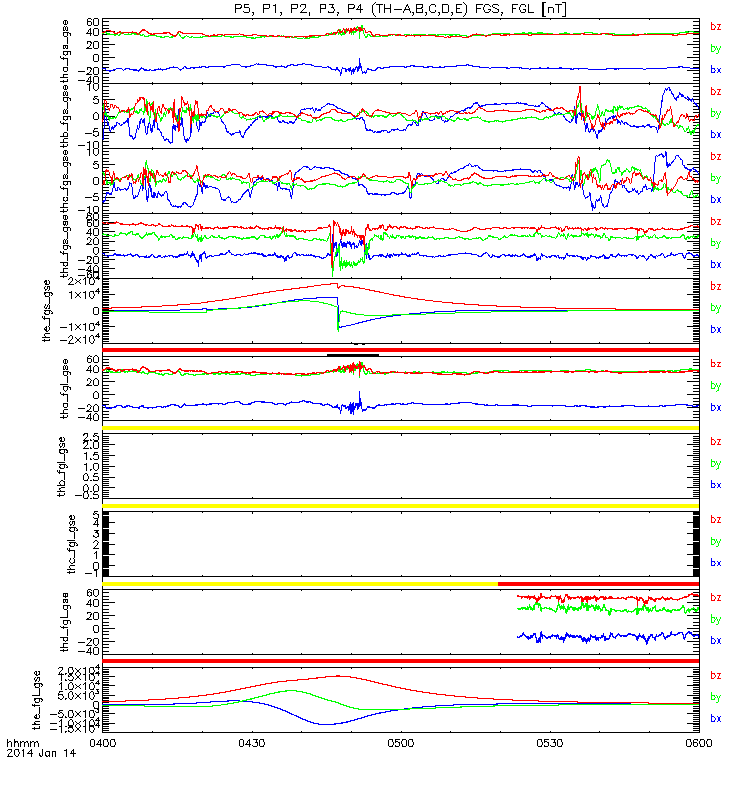Viewport: 750px width, 800px height.
Task: Click the the_fgs_gse y-axis title
Action: click(46, 311)
